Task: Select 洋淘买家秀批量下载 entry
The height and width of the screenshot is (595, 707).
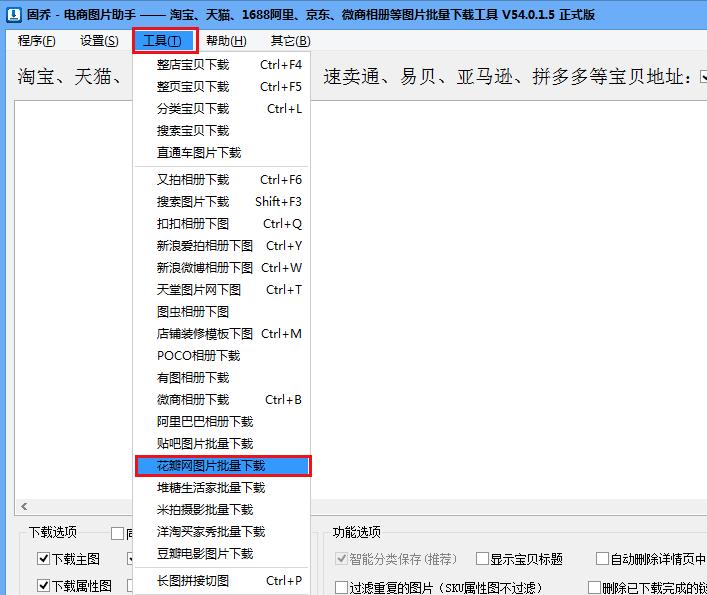Action: tap(222, 532)
